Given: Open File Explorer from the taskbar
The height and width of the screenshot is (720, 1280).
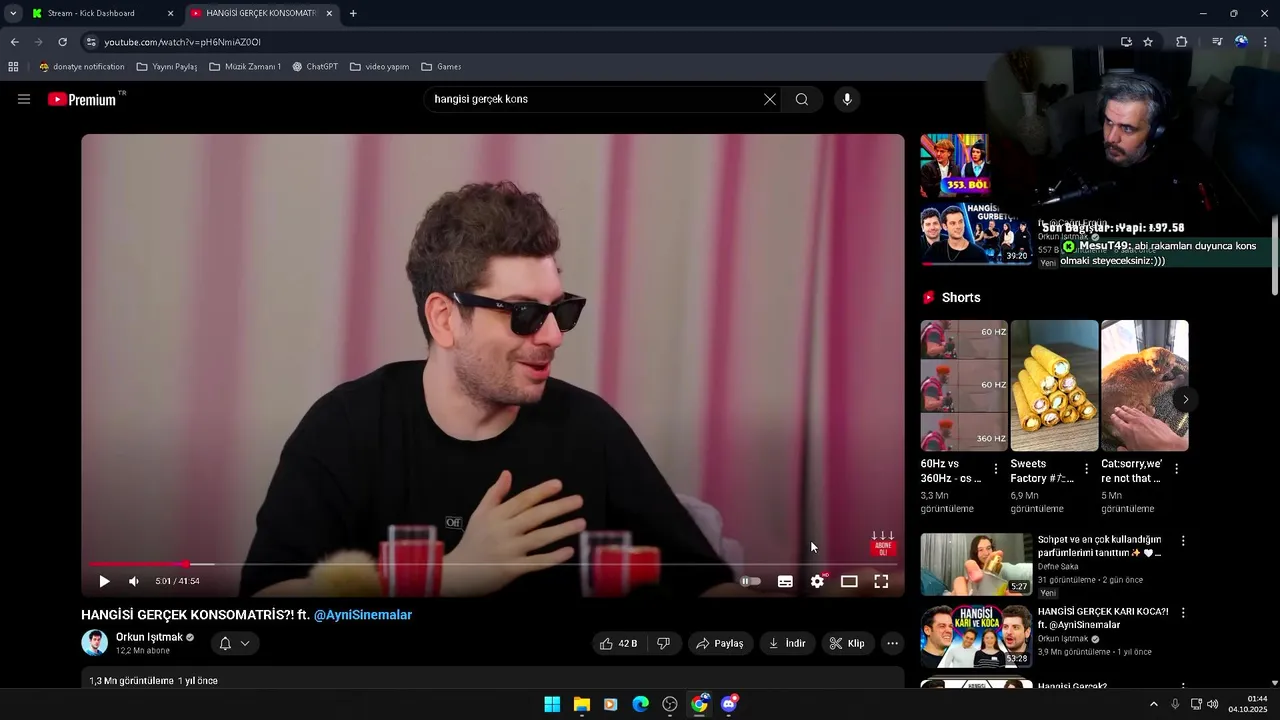Looking at the screenshot, I should [x=581, y=704].
